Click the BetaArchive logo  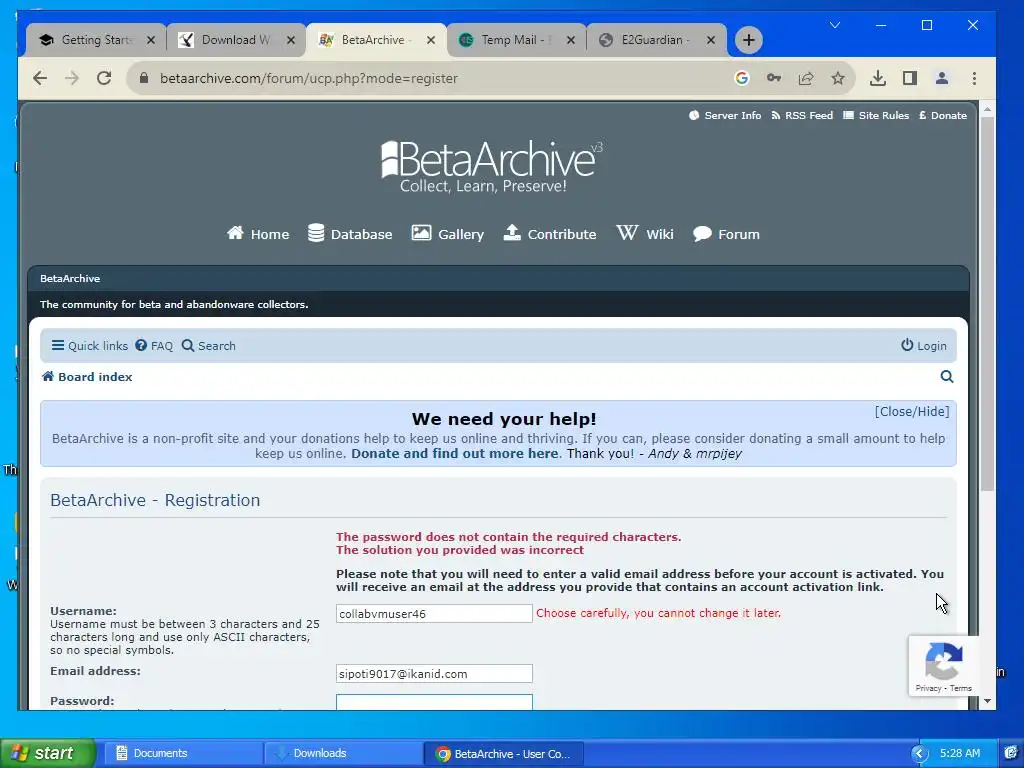(x=492, y=166)
